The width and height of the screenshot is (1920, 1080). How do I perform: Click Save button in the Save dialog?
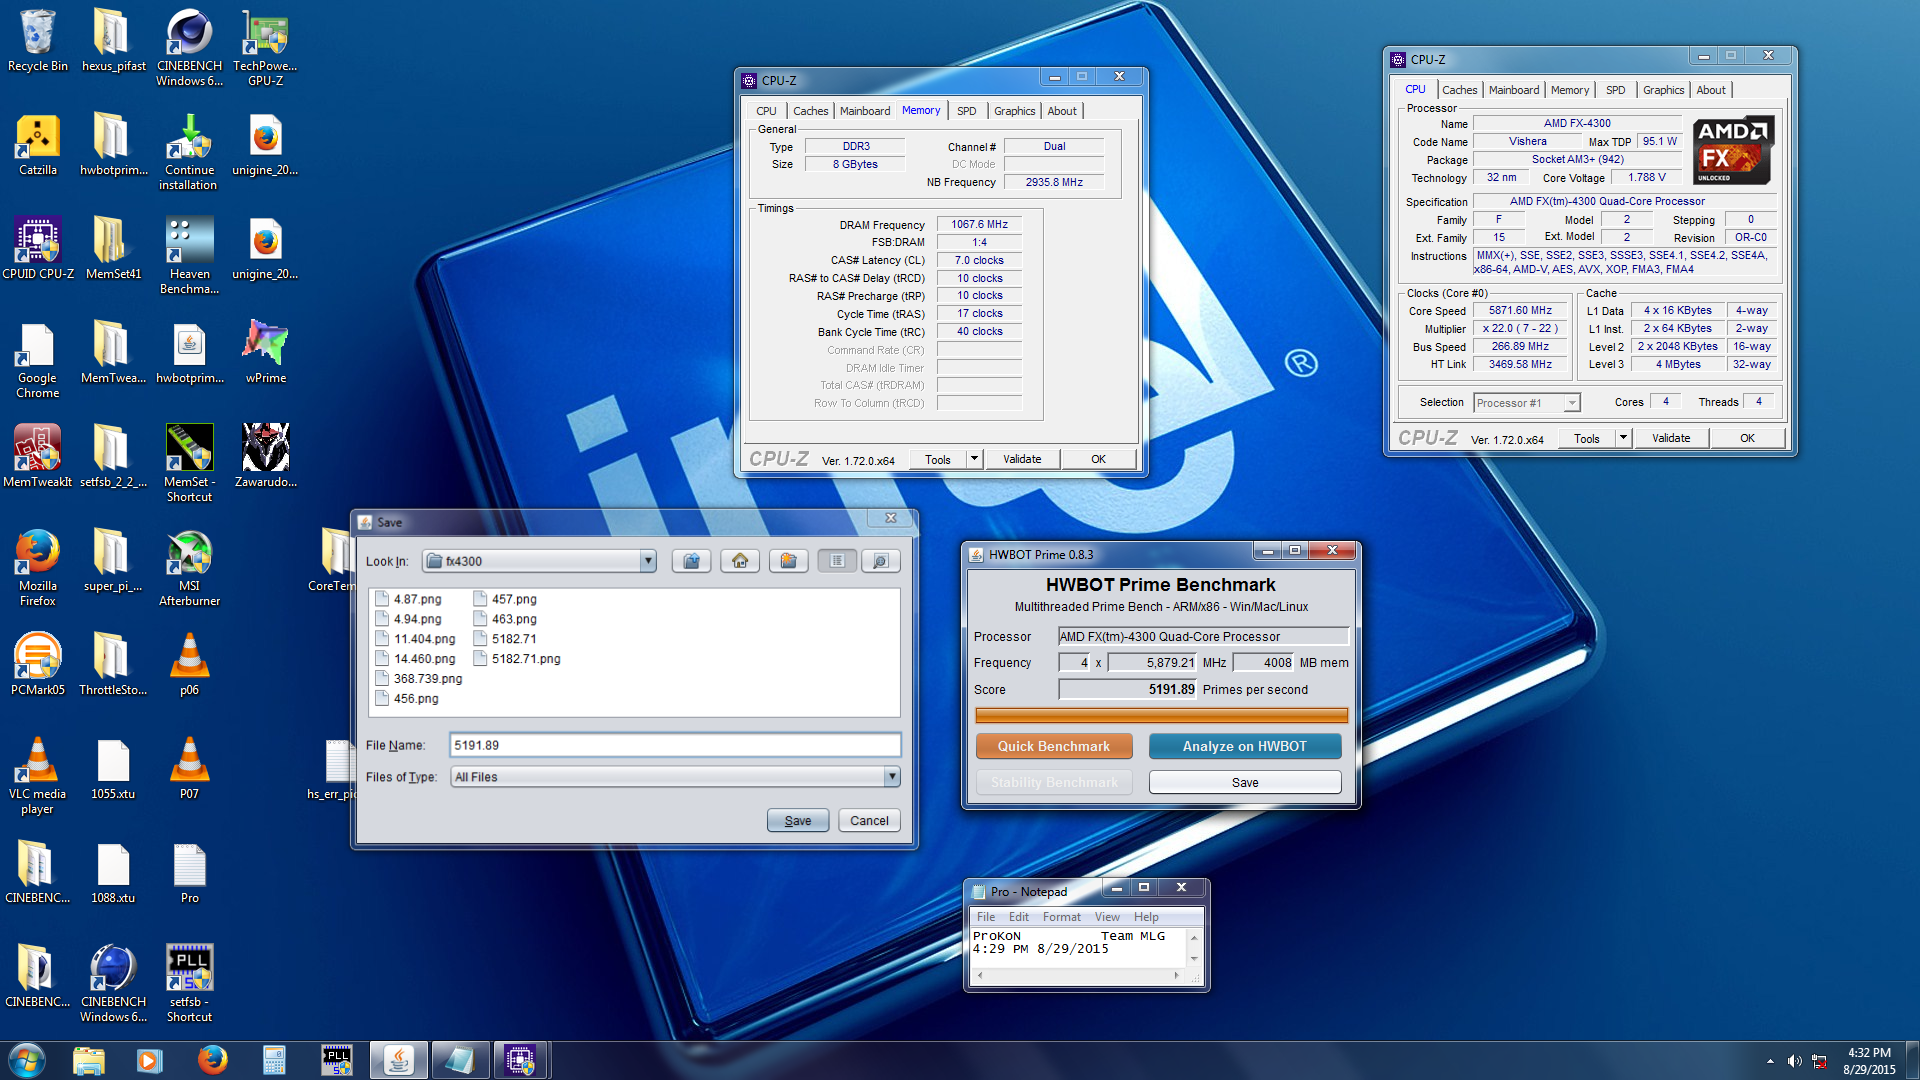tap(797, 821)
